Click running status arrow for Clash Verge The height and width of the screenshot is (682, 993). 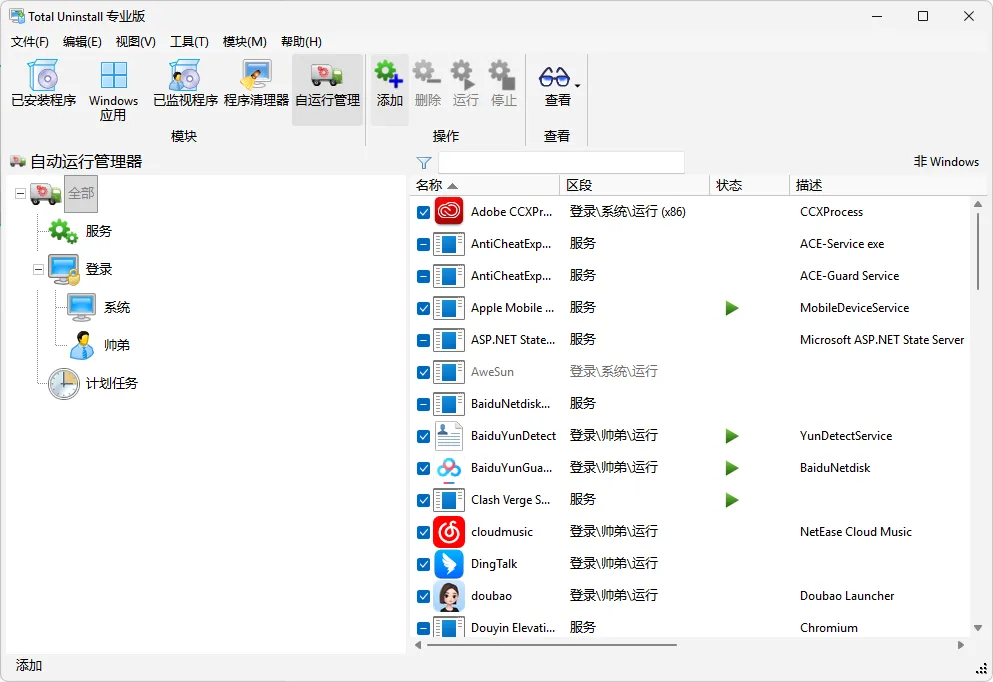pyautogui.click(x=732, y=500)
